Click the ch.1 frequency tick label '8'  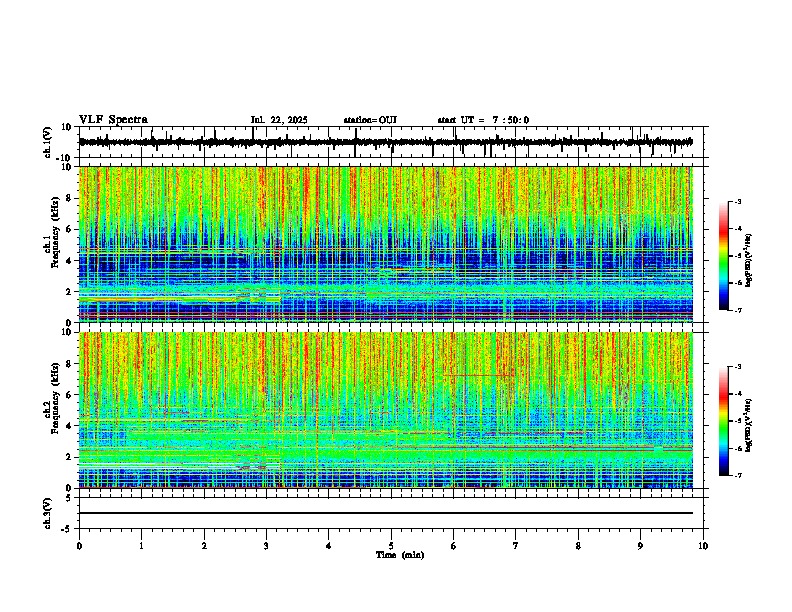69,198
